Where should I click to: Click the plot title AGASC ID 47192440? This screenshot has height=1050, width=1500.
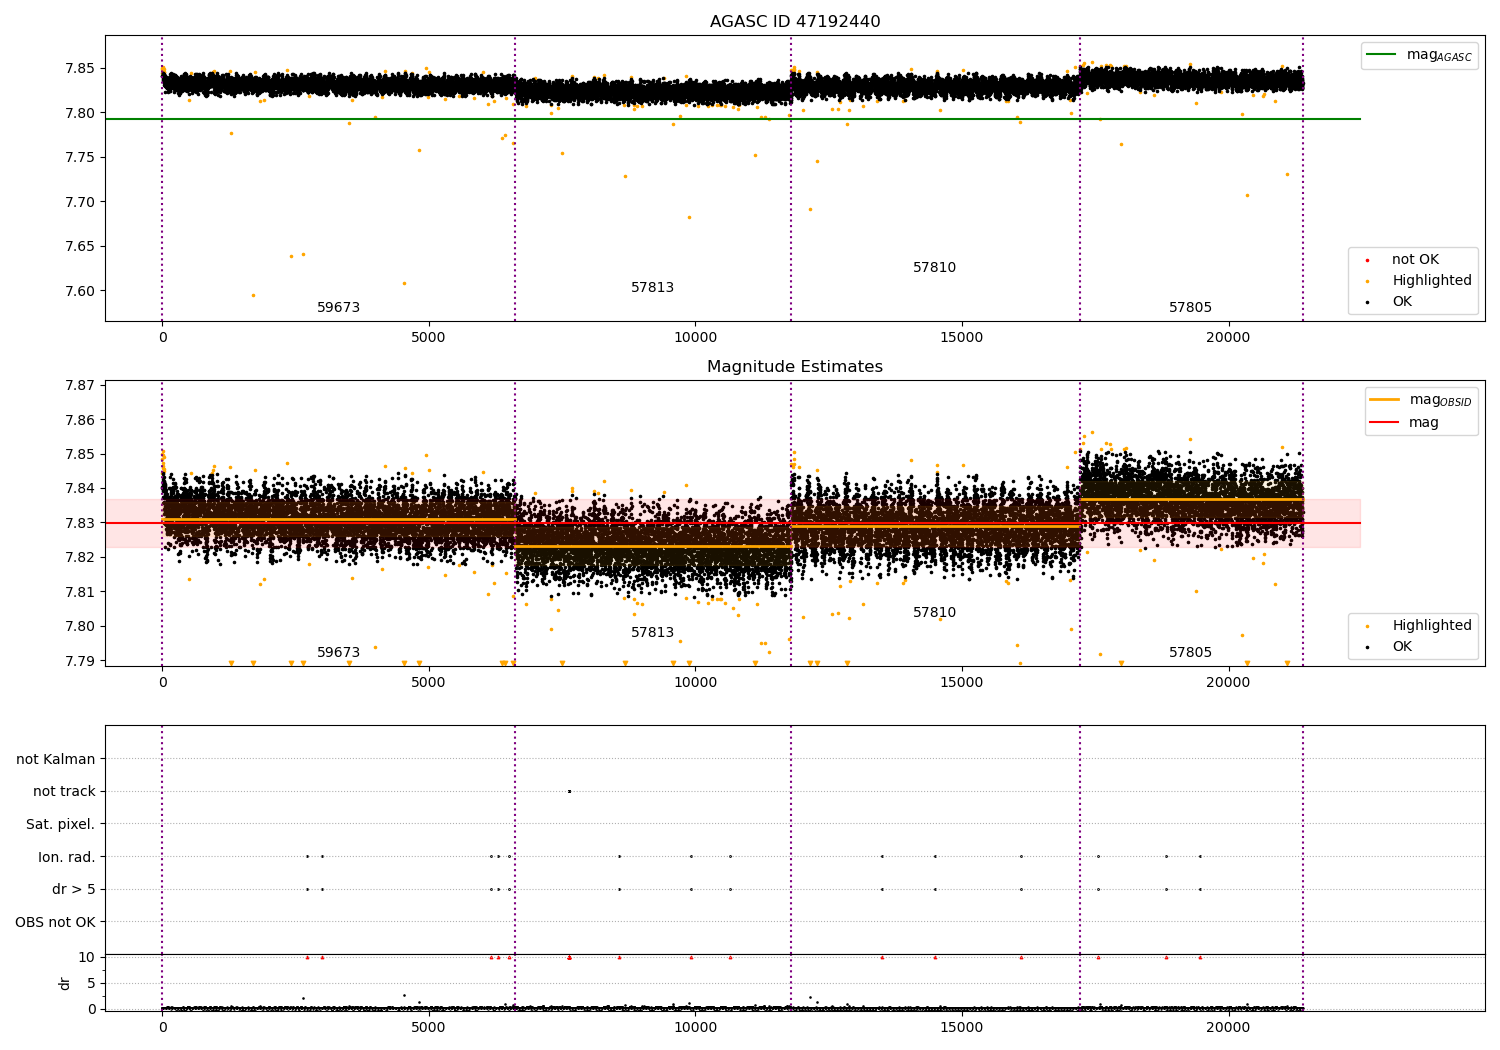(795, 22)
